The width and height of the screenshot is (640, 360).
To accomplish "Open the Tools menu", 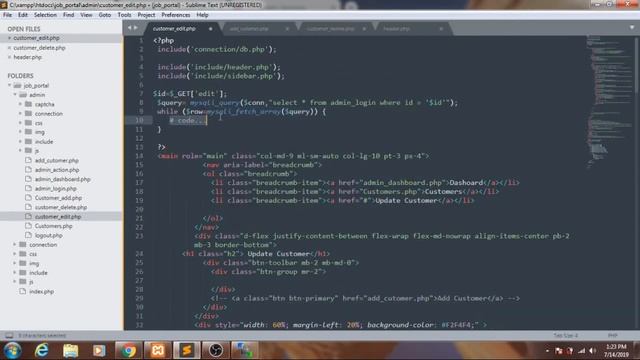I will point(124,15).
